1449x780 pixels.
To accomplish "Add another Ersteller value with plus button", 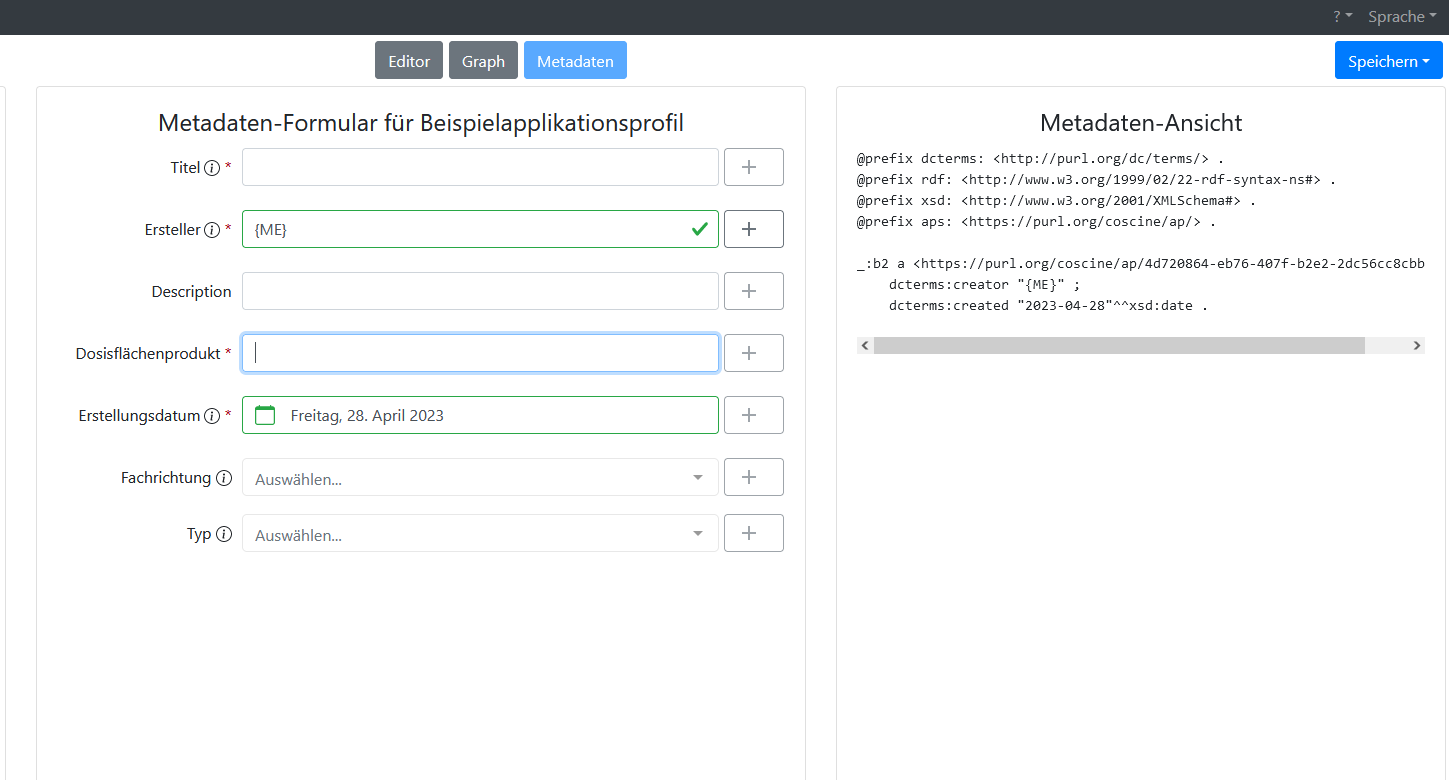I will coord(753,229).
